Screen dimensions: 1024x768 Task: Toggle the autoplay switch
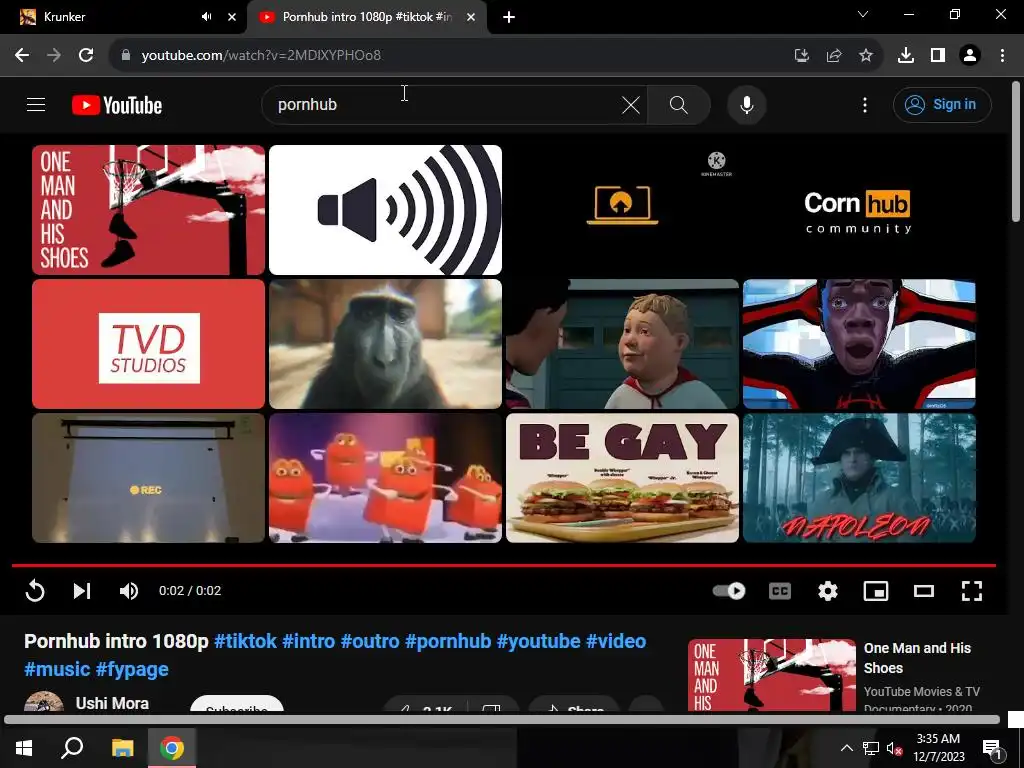729,591
